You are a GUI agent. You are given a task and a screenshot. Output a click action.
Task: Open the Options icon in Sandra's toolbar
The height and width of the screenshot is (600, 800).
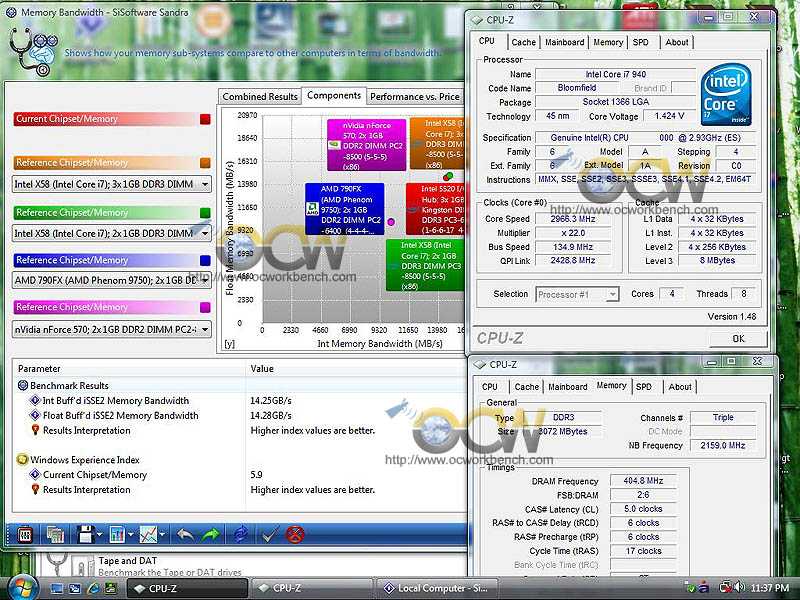coord(24,535)
